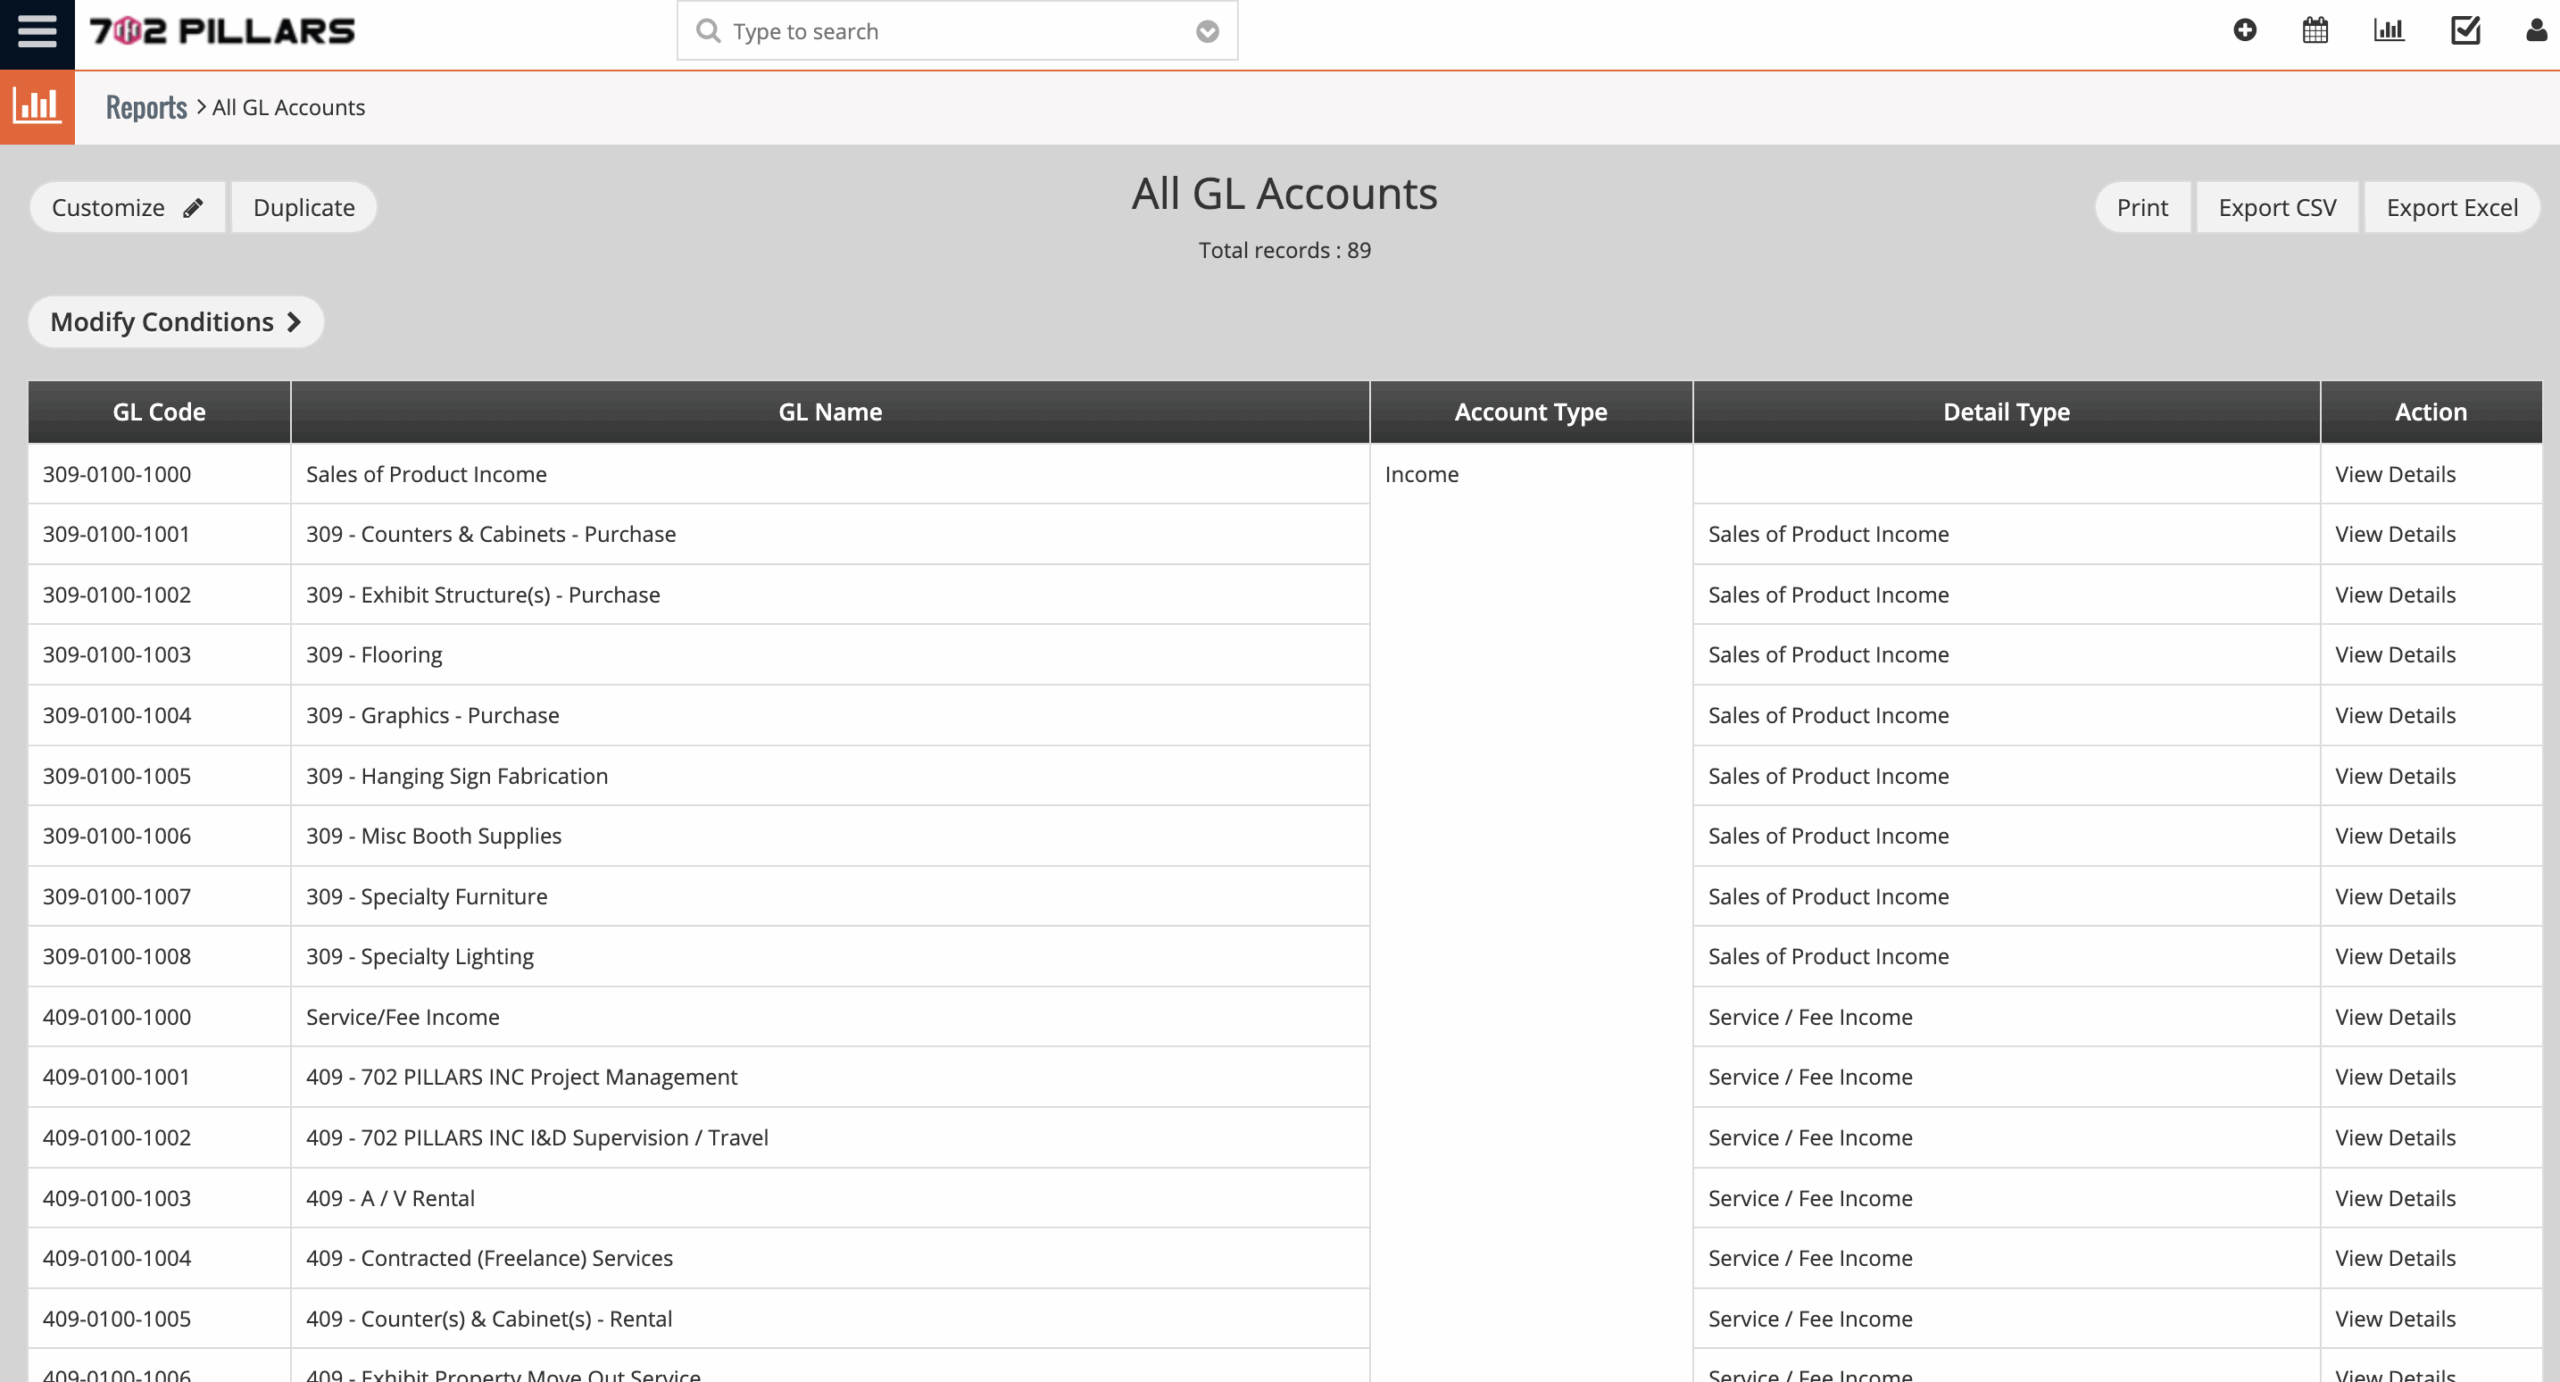2560x1382 pixels.
Task: Sort by GL Code column header
Action: (159, 412)
